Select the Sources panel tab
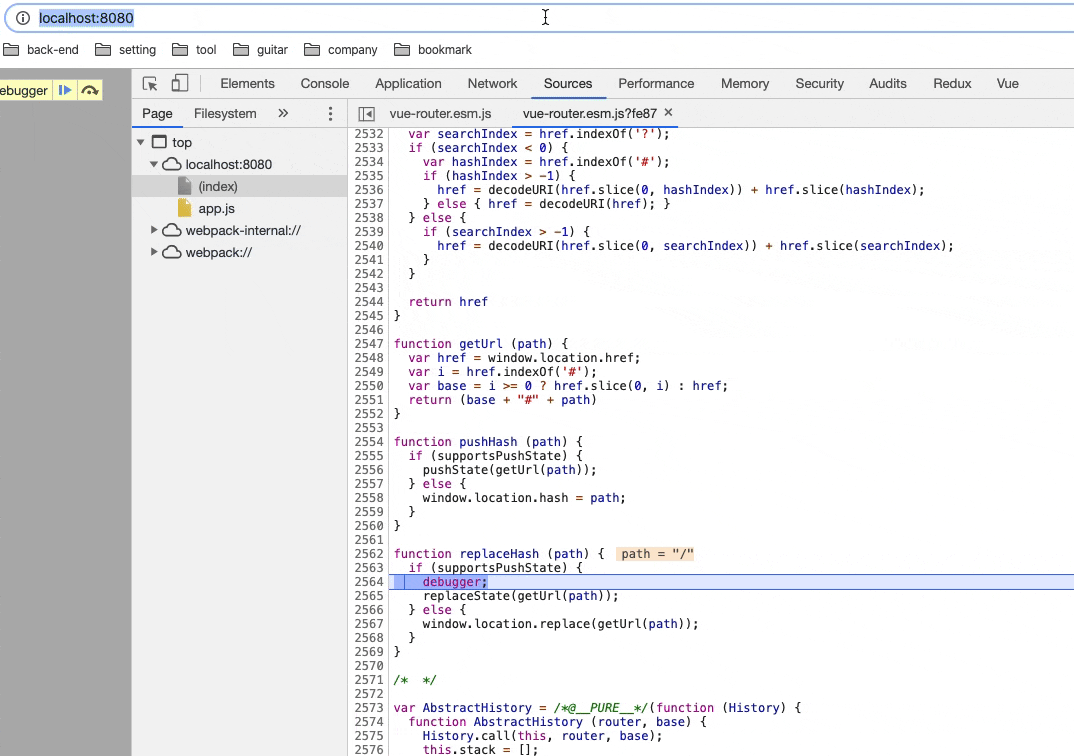 (568, 84)
